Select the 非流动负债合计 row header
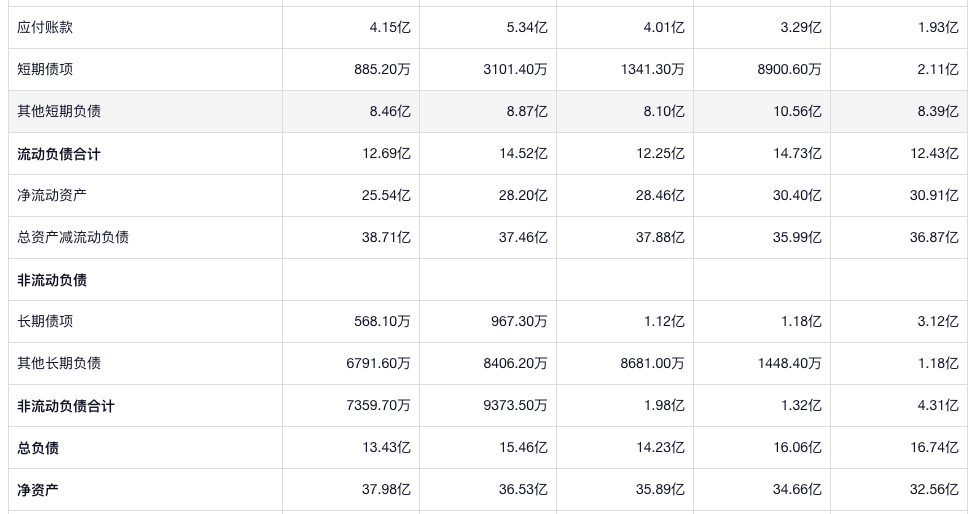Viewport: 969px width, 514px height. tap(66, 406)
